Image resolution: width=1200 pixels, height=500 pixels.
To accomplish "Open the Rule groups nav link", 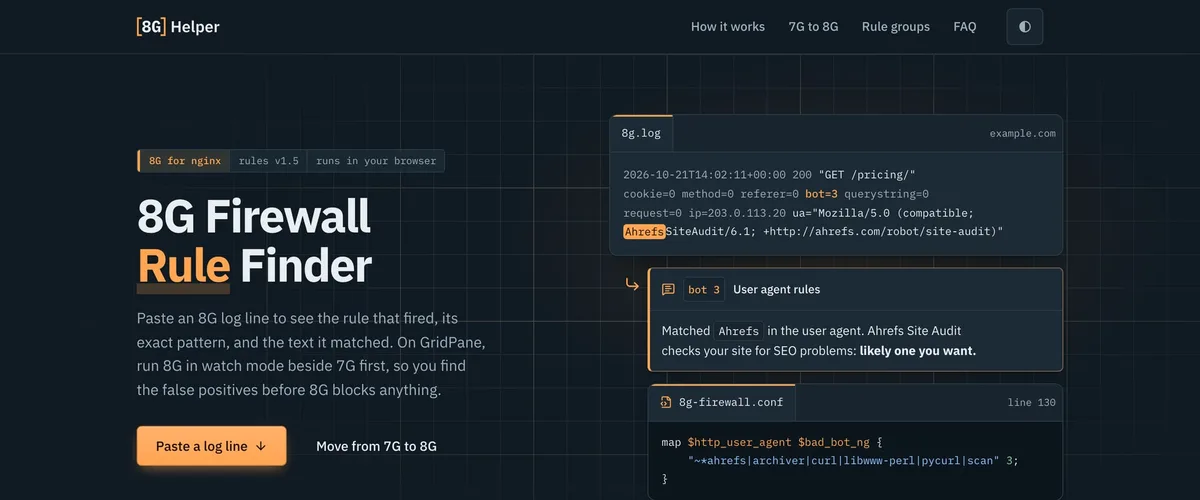I will [896, 27].
